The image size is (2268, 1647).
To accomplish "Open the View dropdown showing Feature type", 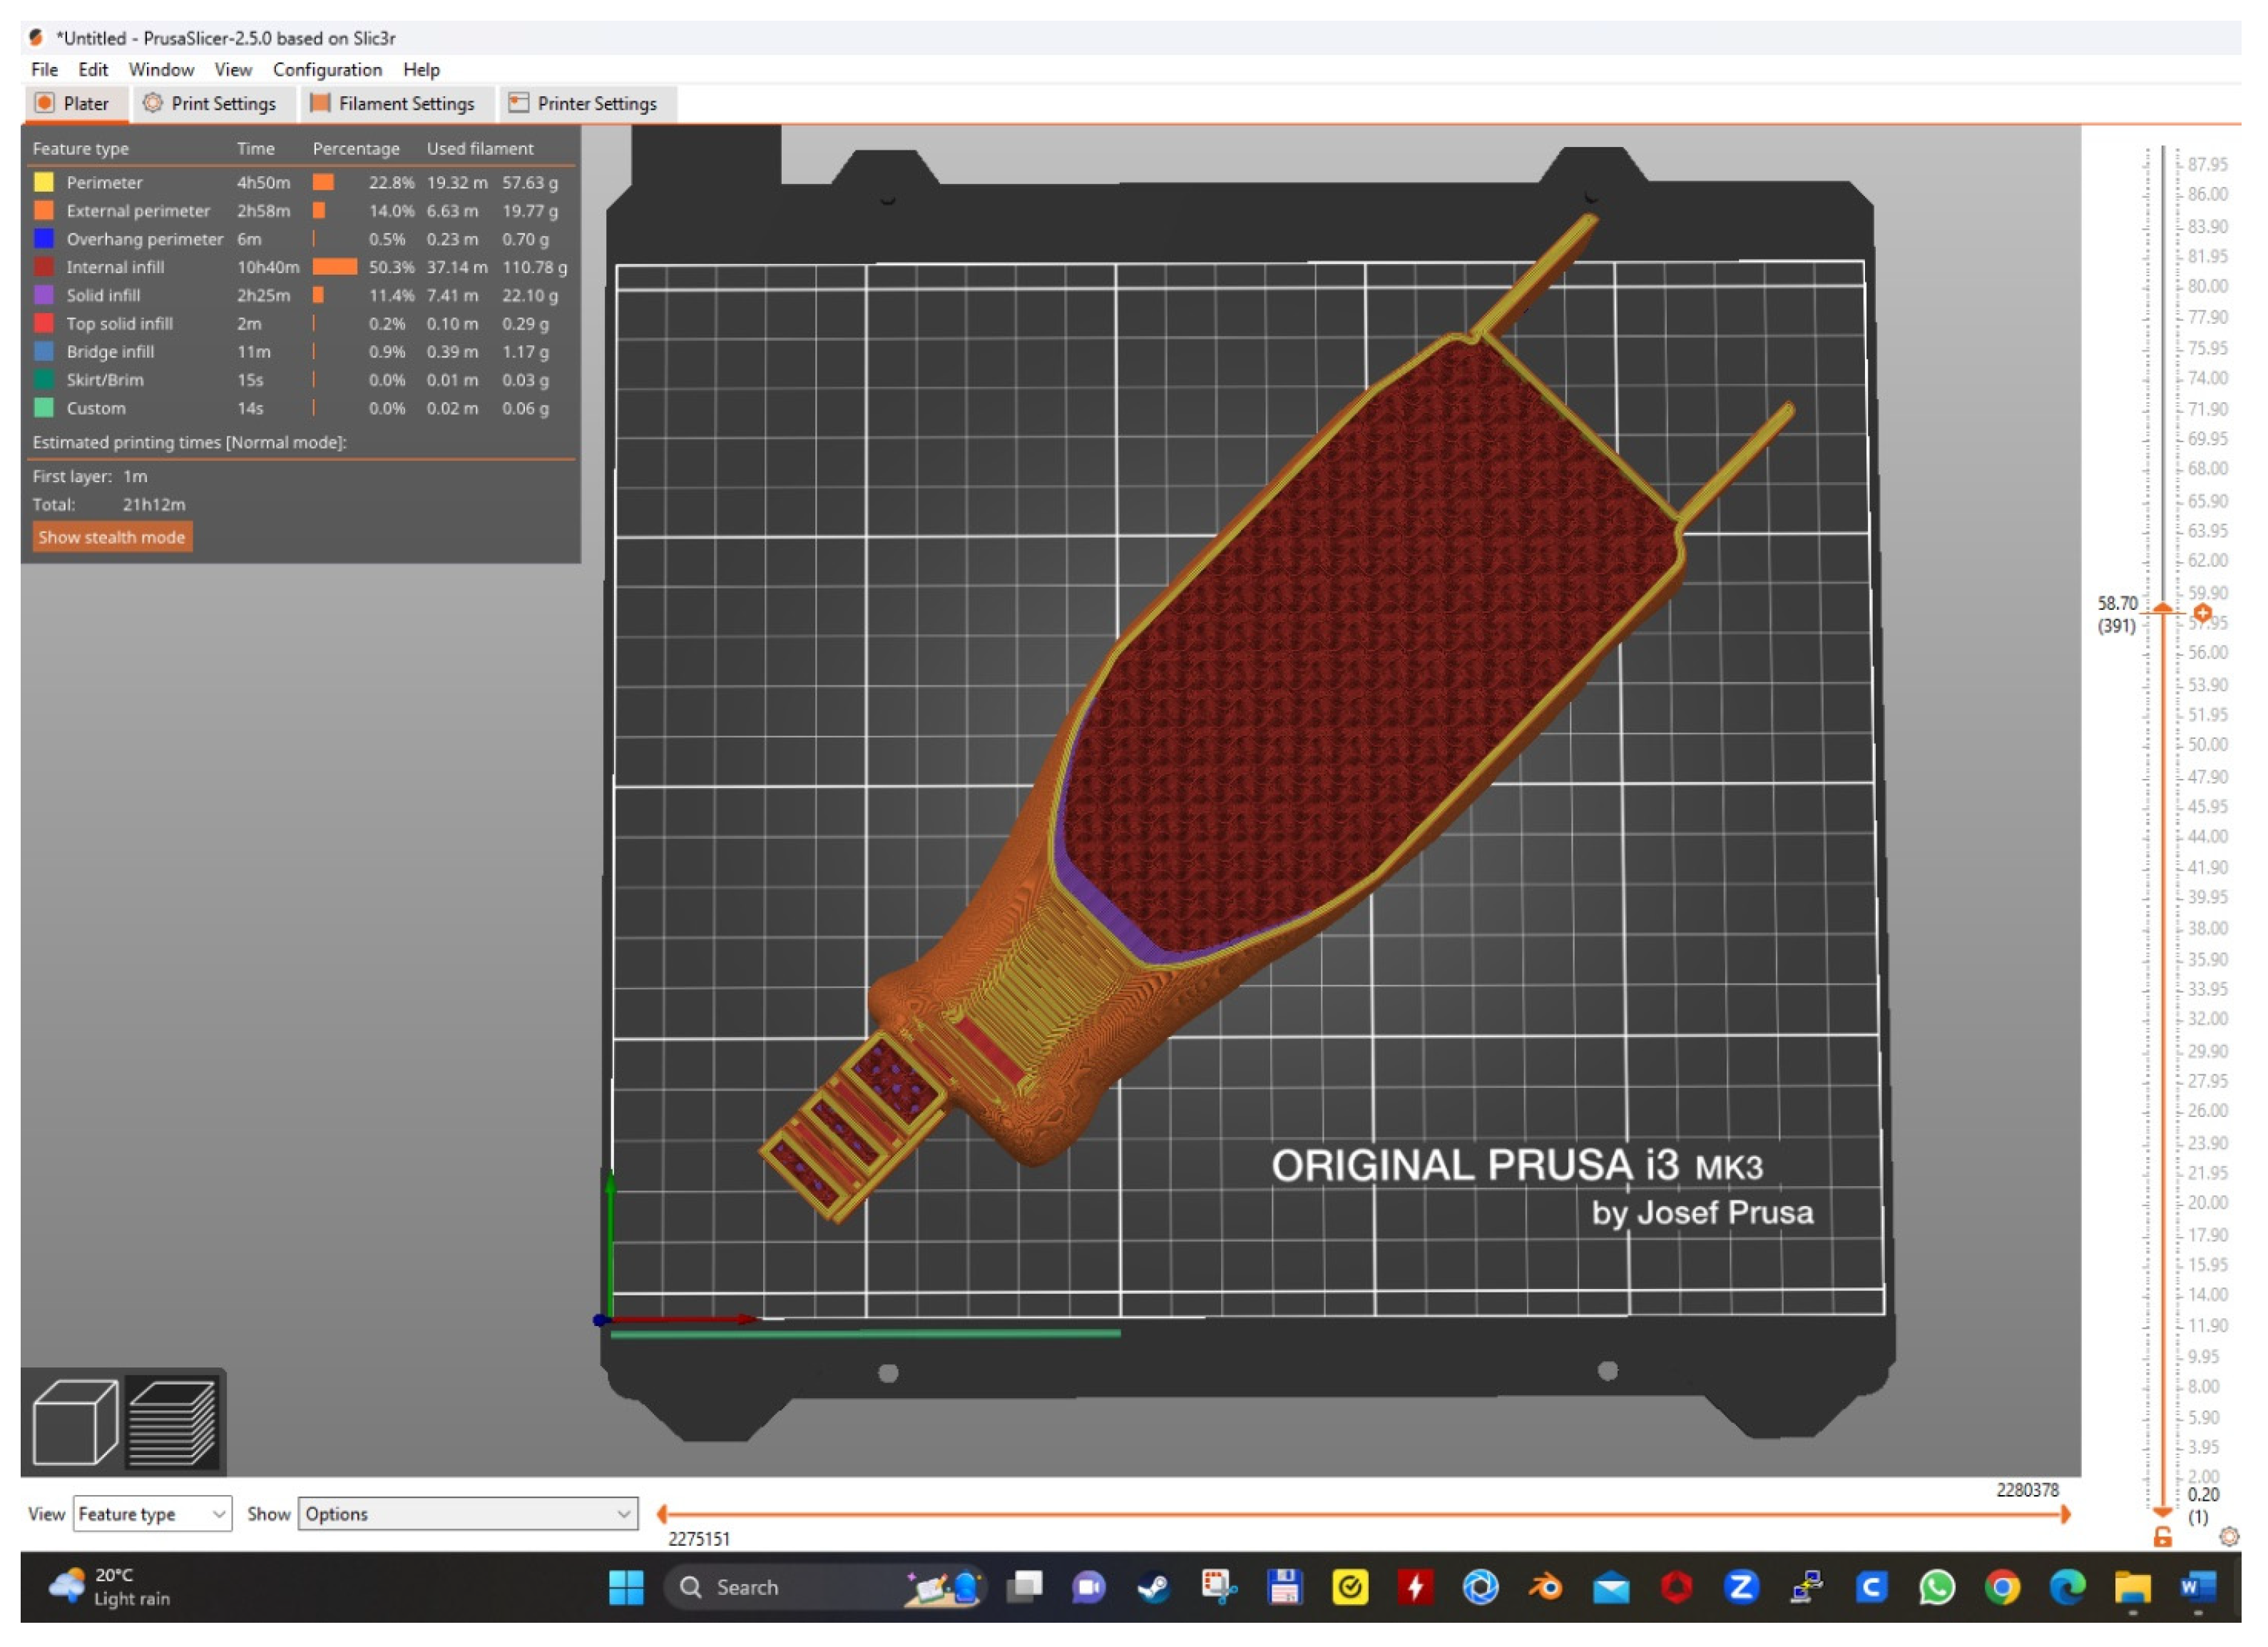I will 152,1514.
